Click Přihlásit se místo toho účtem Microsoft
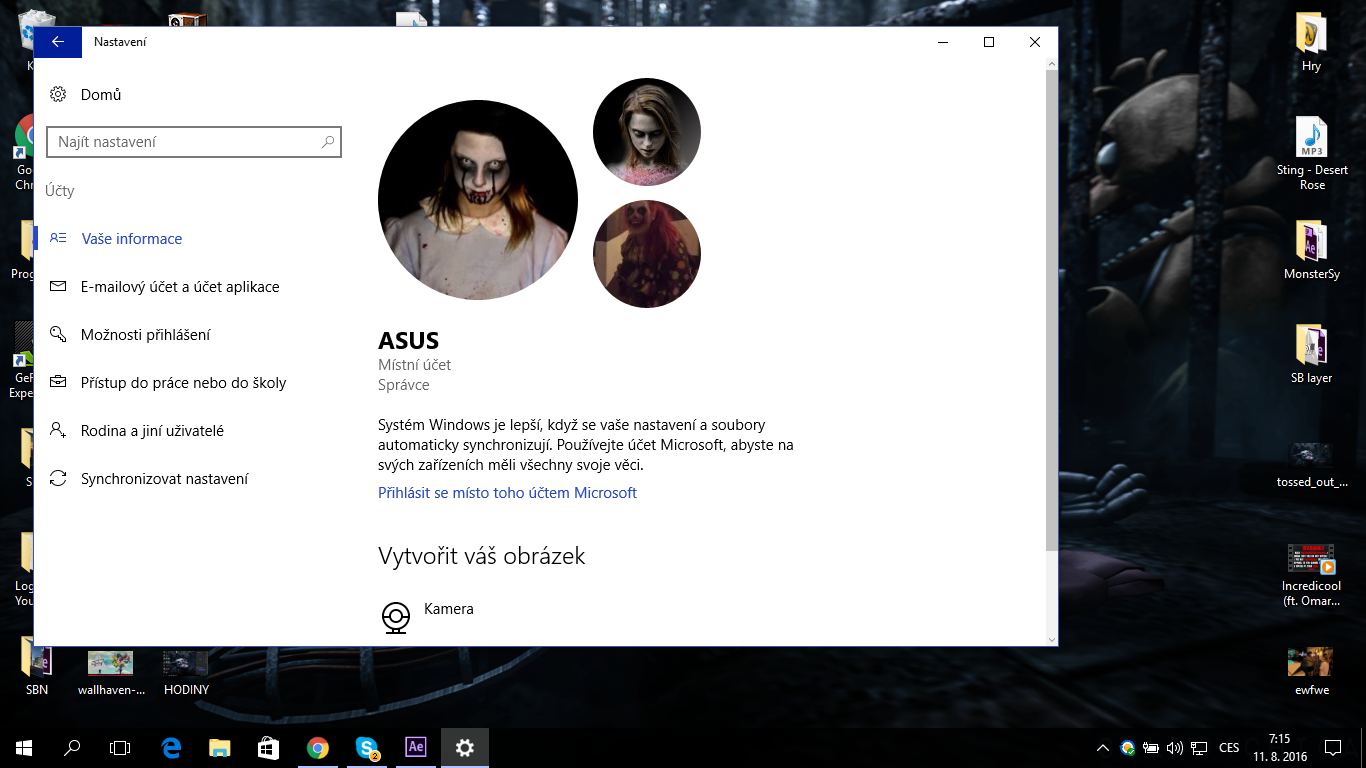 tap(507, 493)
